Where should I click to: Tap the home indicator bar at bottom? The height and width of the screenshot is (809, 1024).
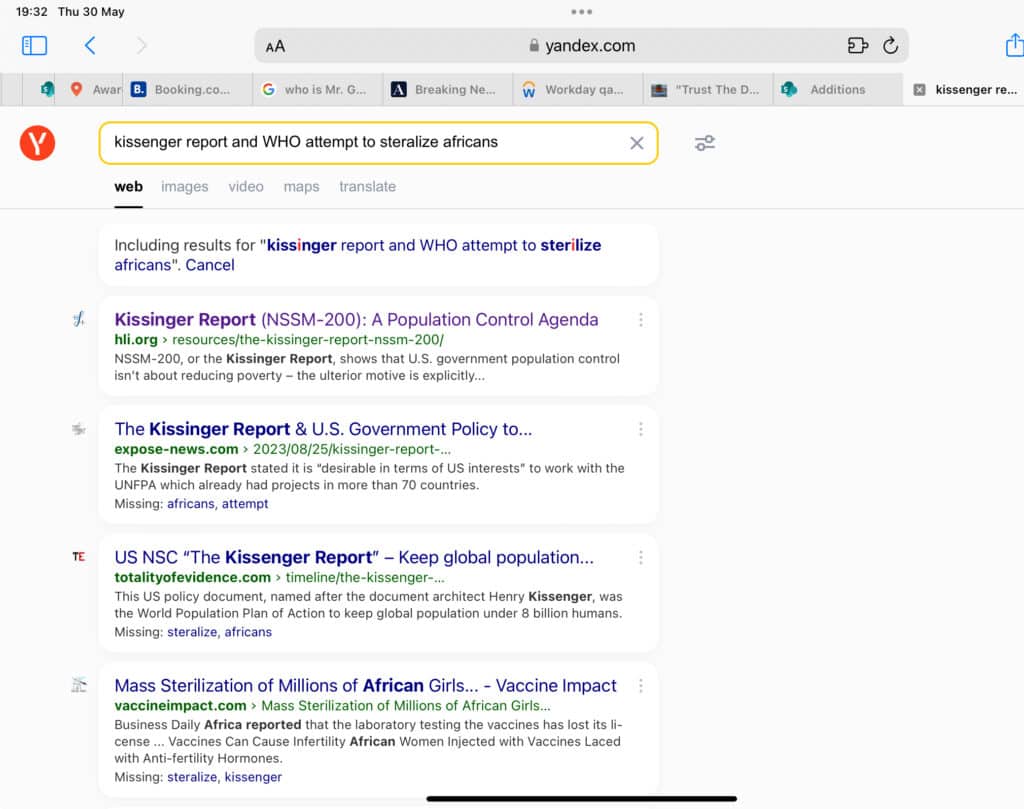(581, 799)
